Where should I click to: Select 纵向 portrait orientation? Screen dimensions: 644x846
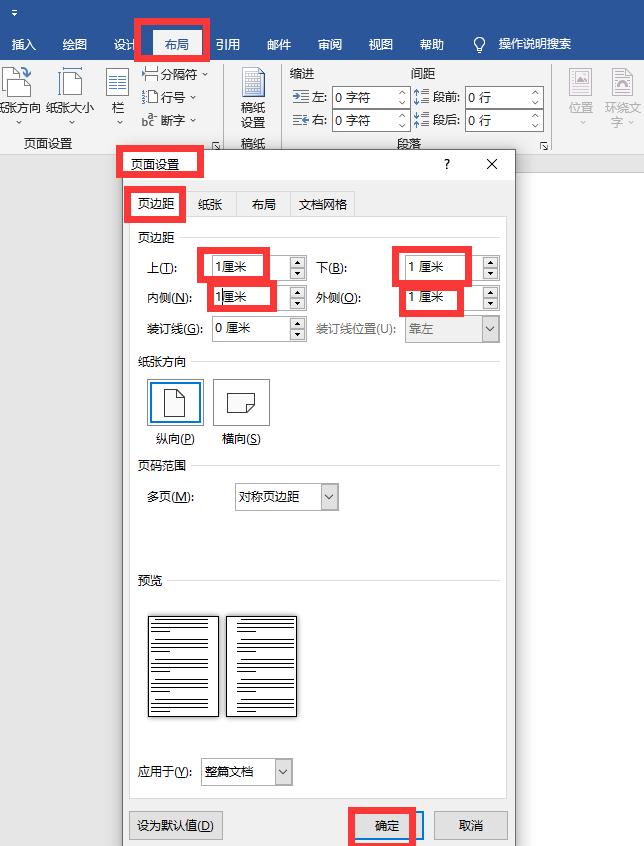pos(175,402)
